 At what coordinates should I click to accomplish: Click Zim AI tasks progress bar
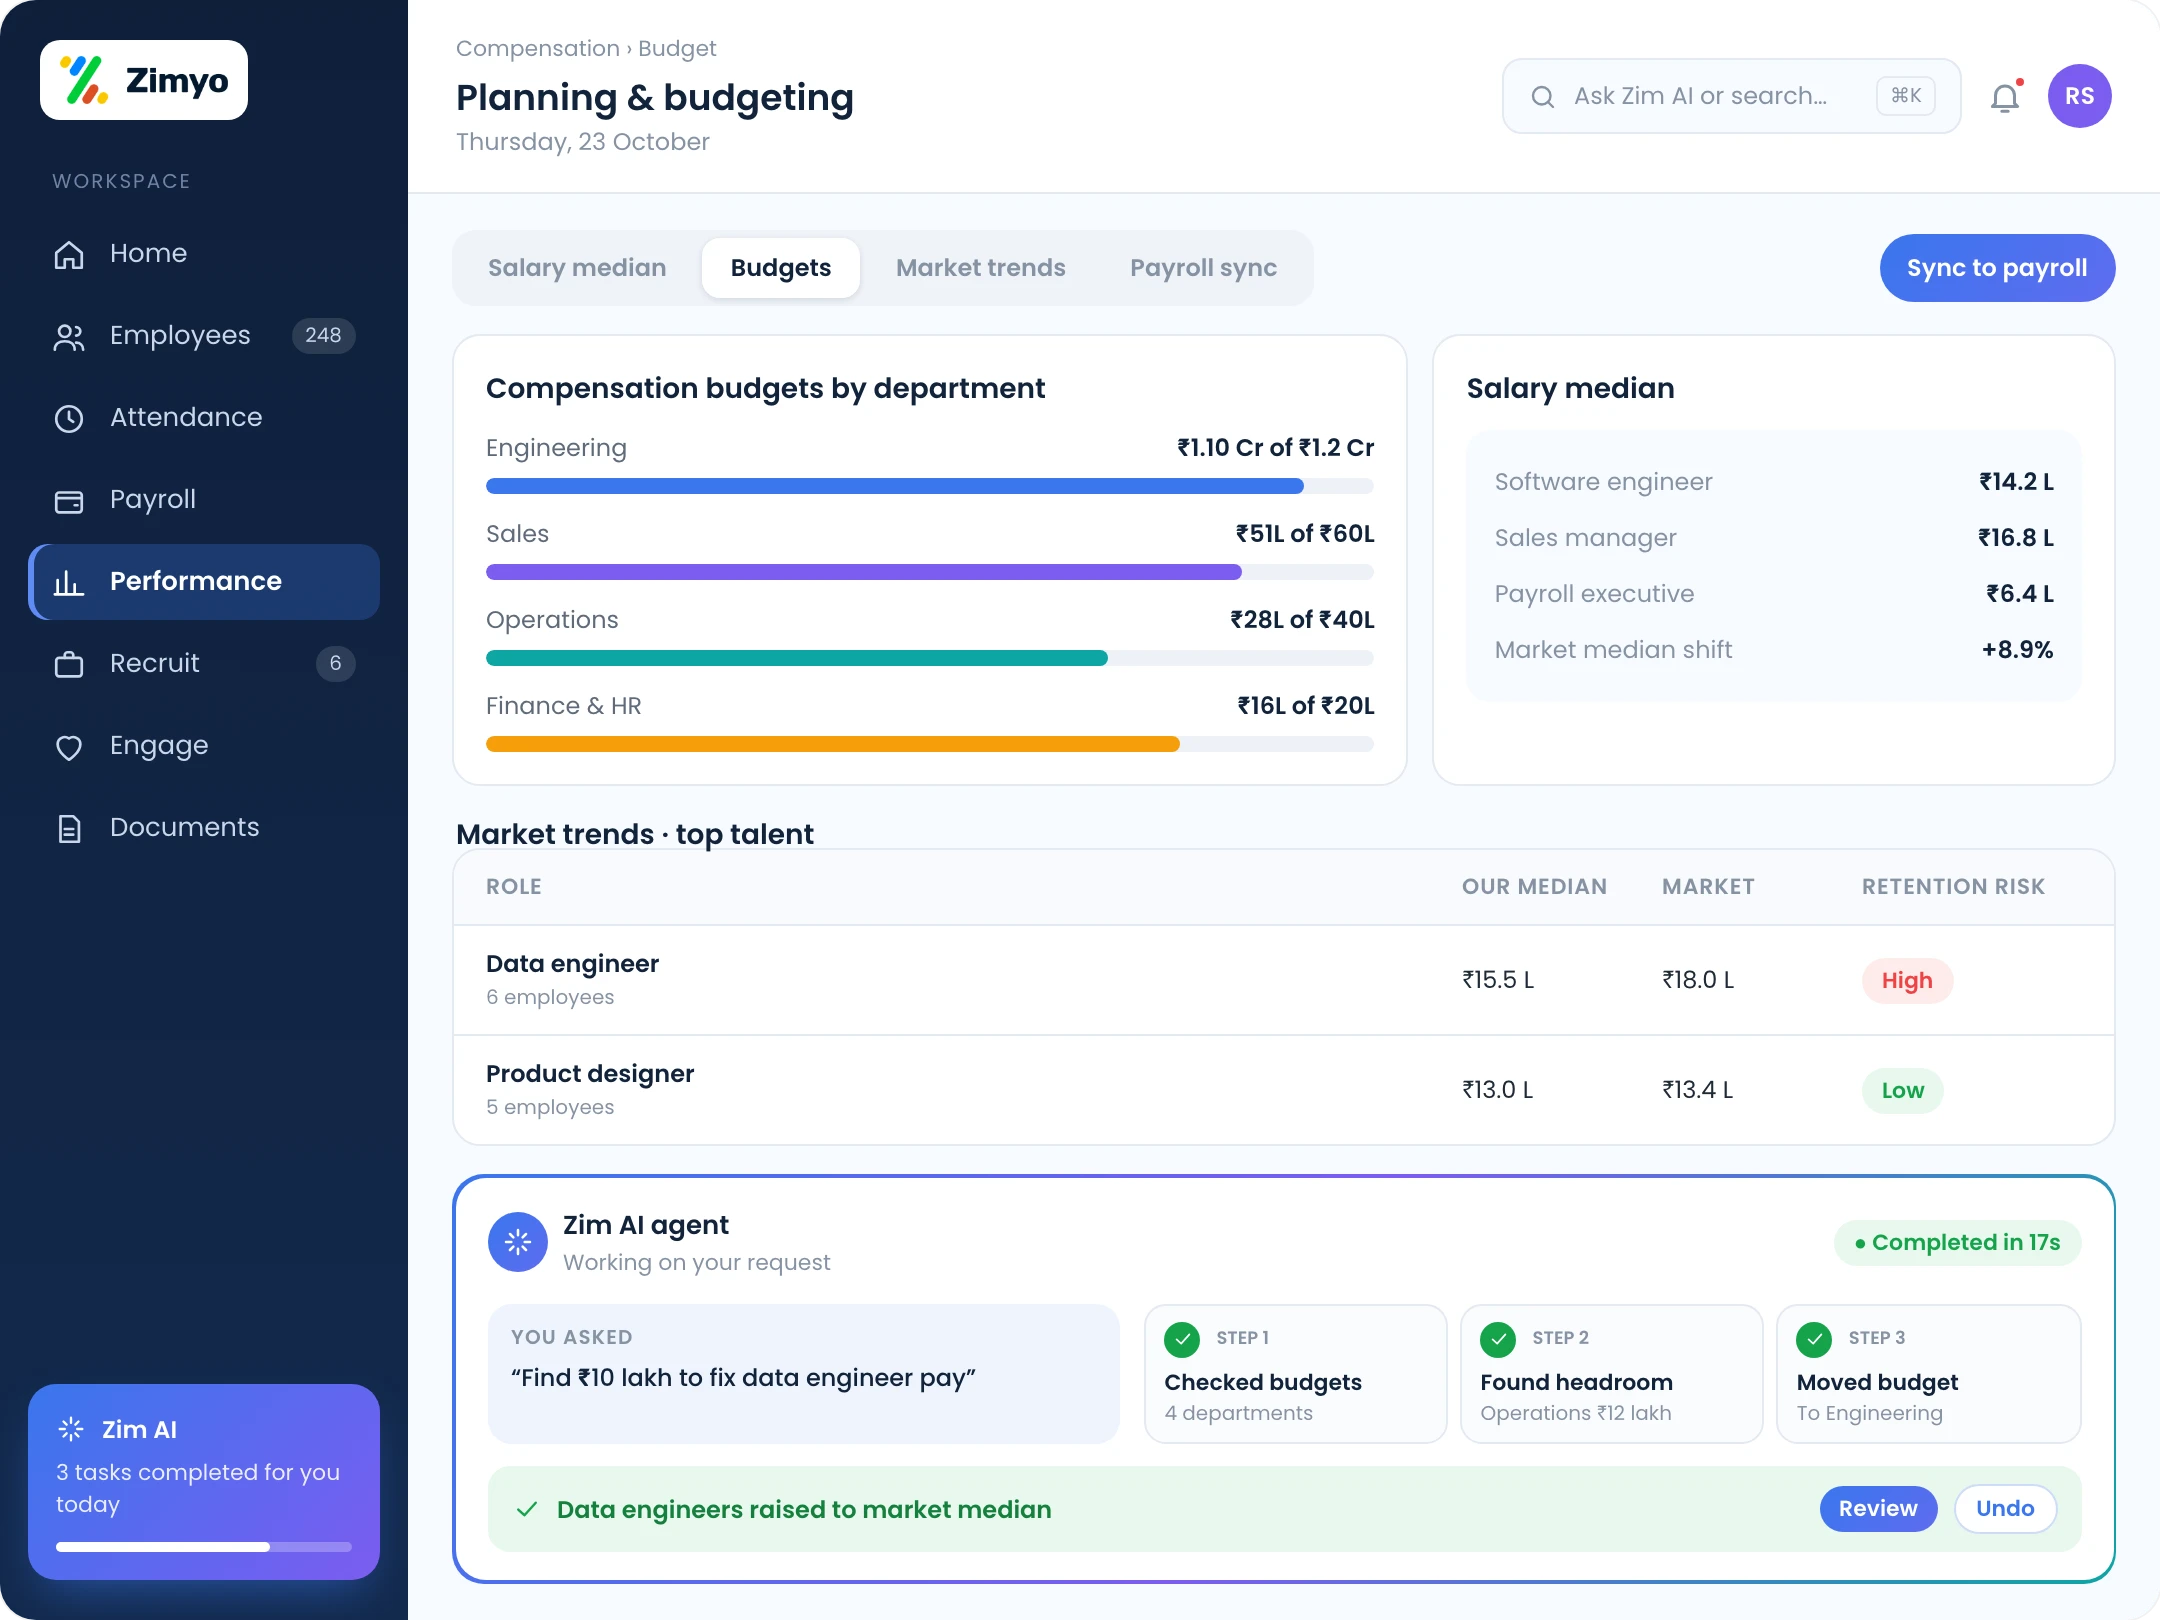(204, 1547)
